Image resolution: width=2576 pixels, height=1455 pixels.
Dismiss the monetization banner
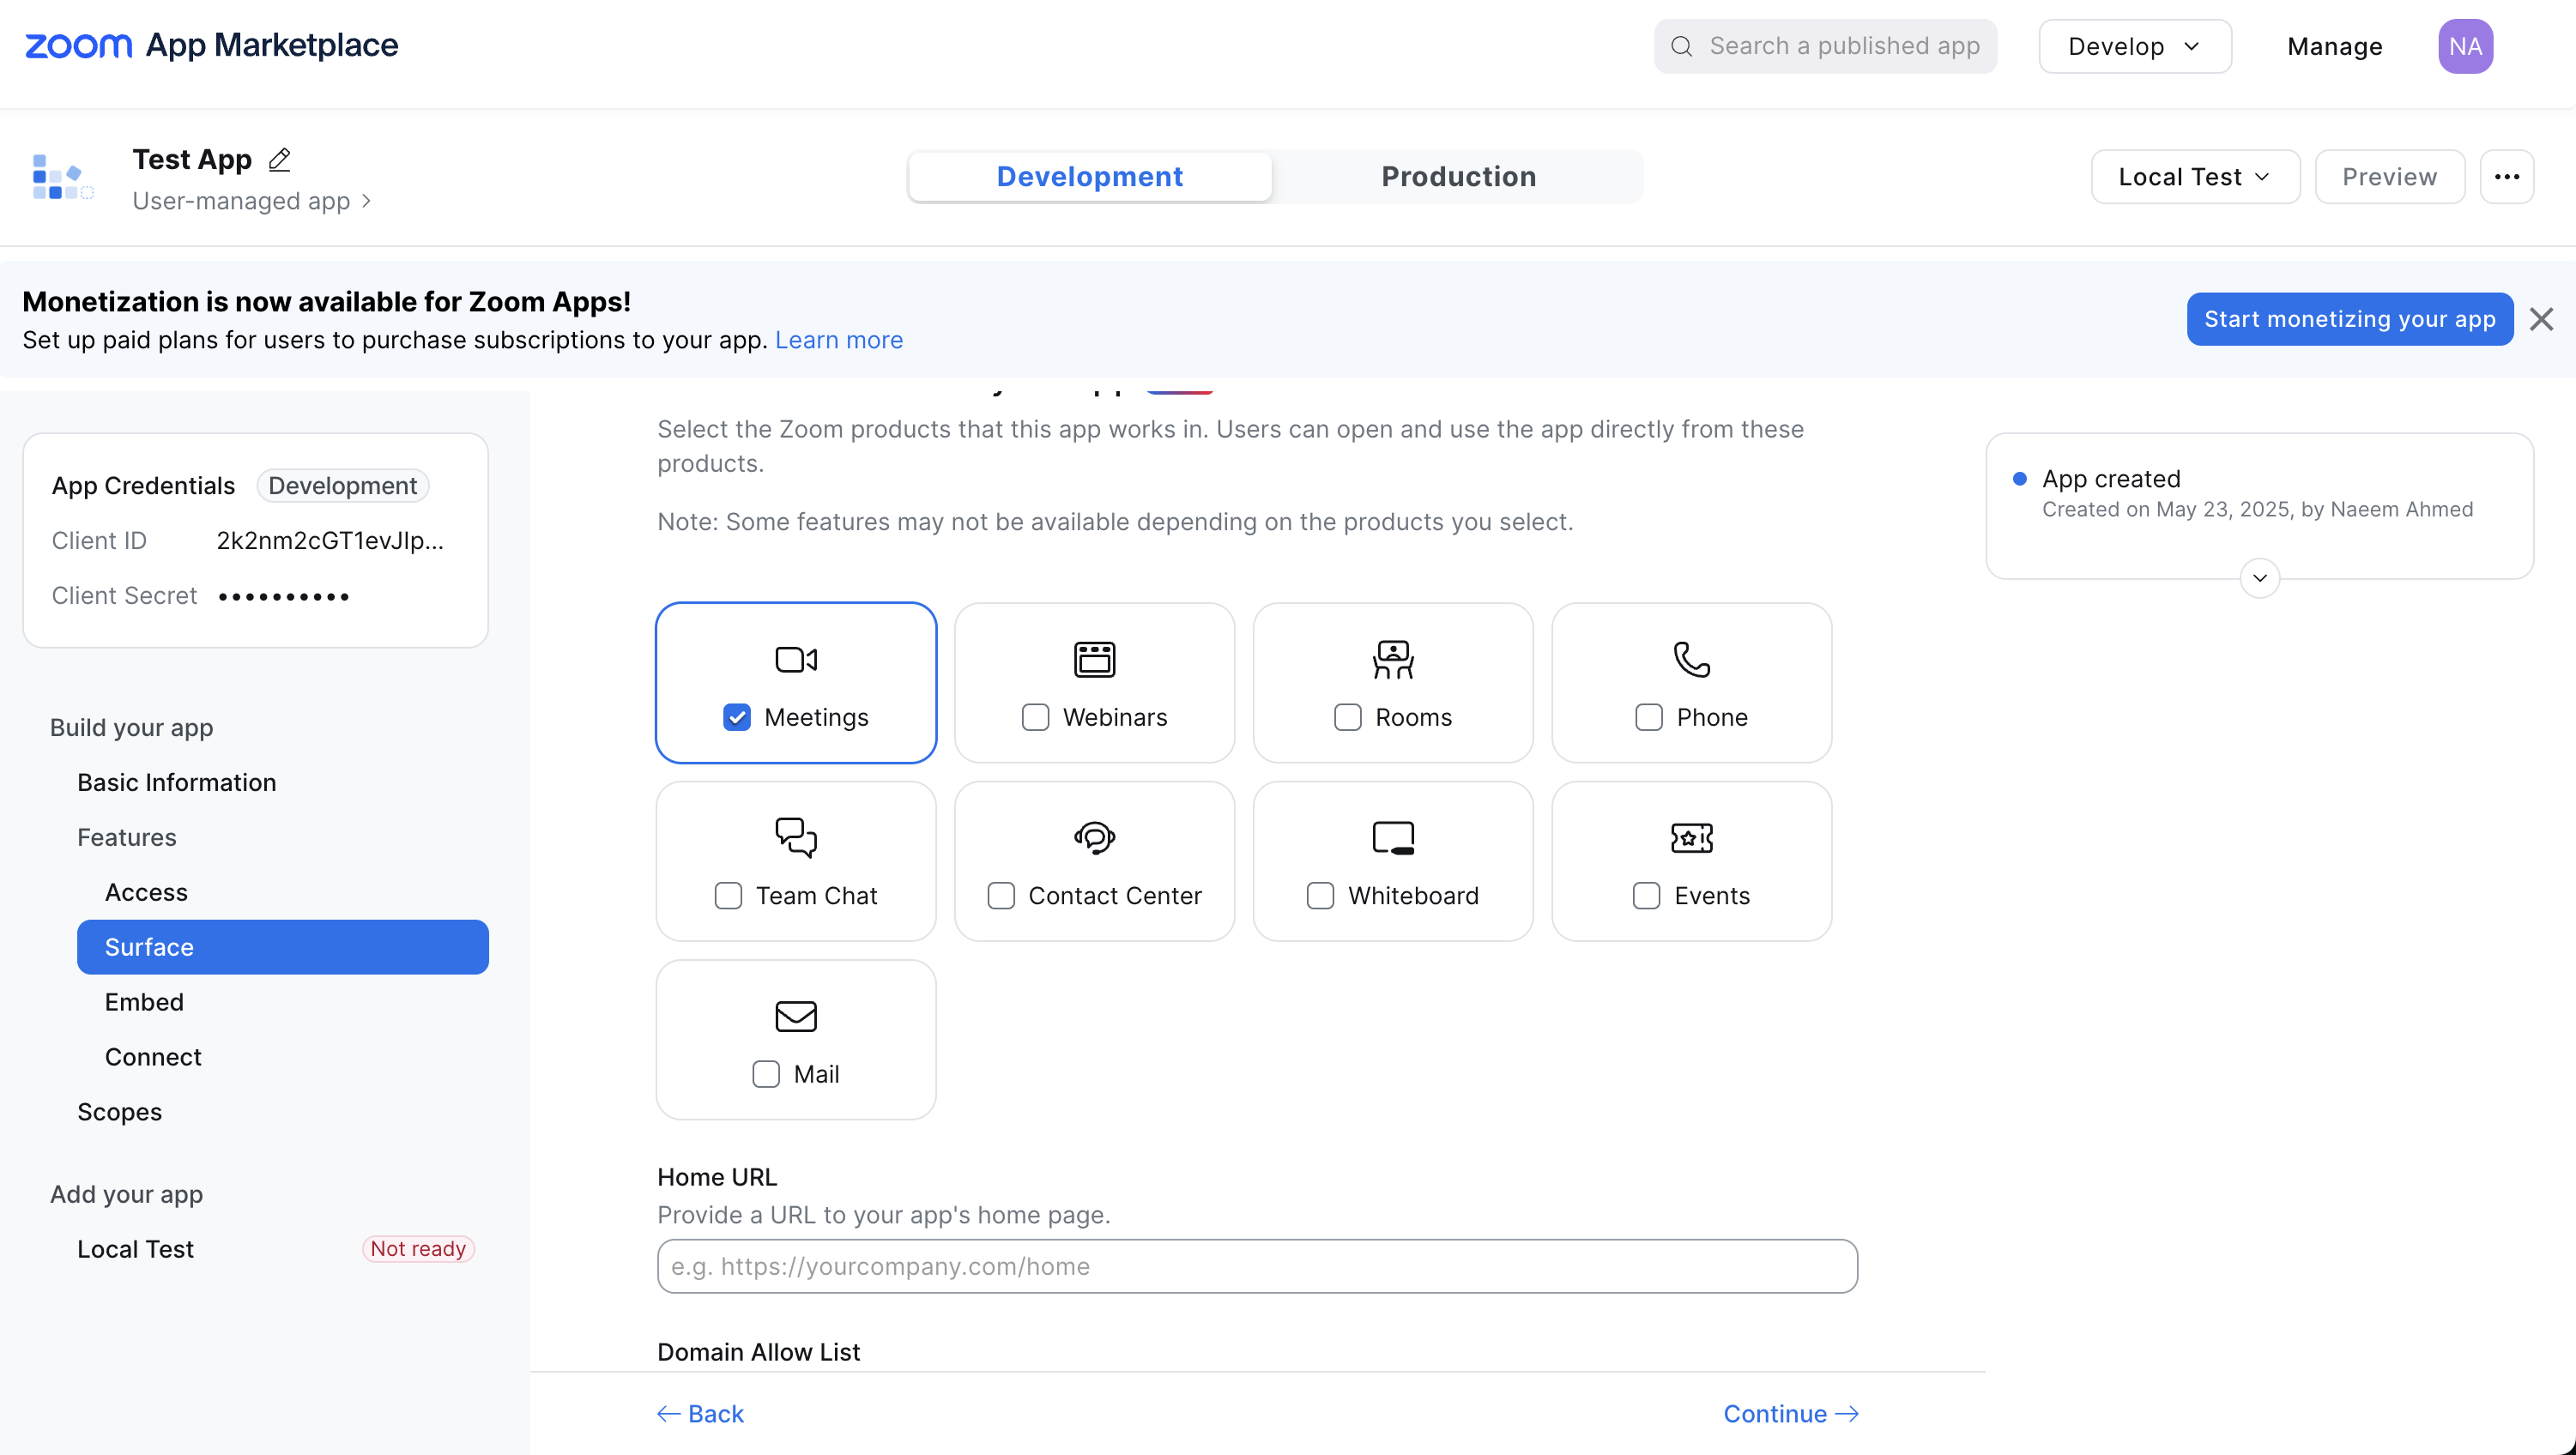coord(2541,319)
